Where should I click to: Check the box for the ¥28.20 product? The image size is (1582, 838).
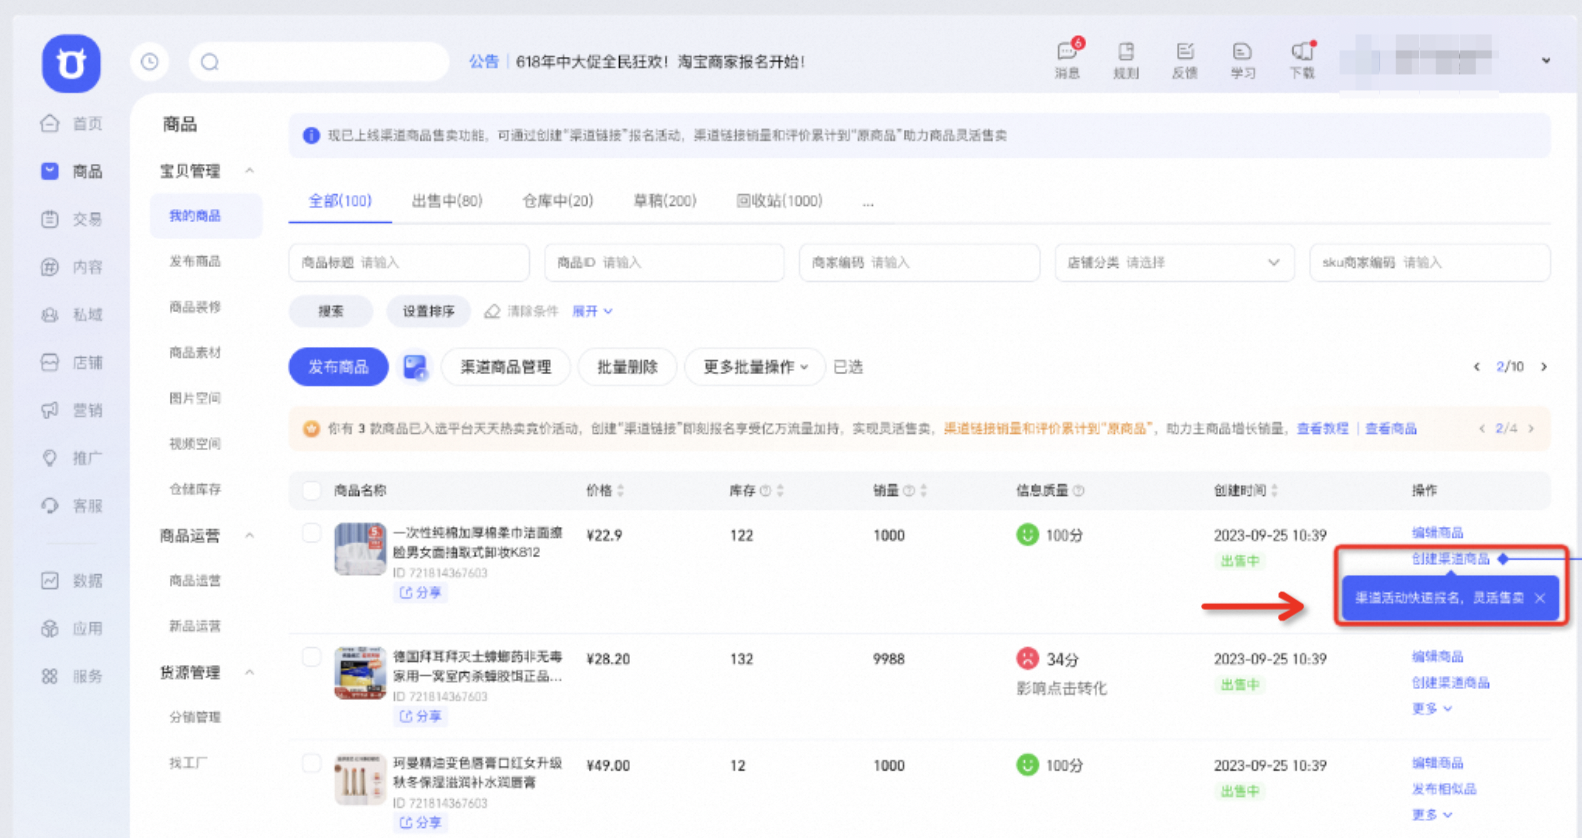click(x=312, y=657)
